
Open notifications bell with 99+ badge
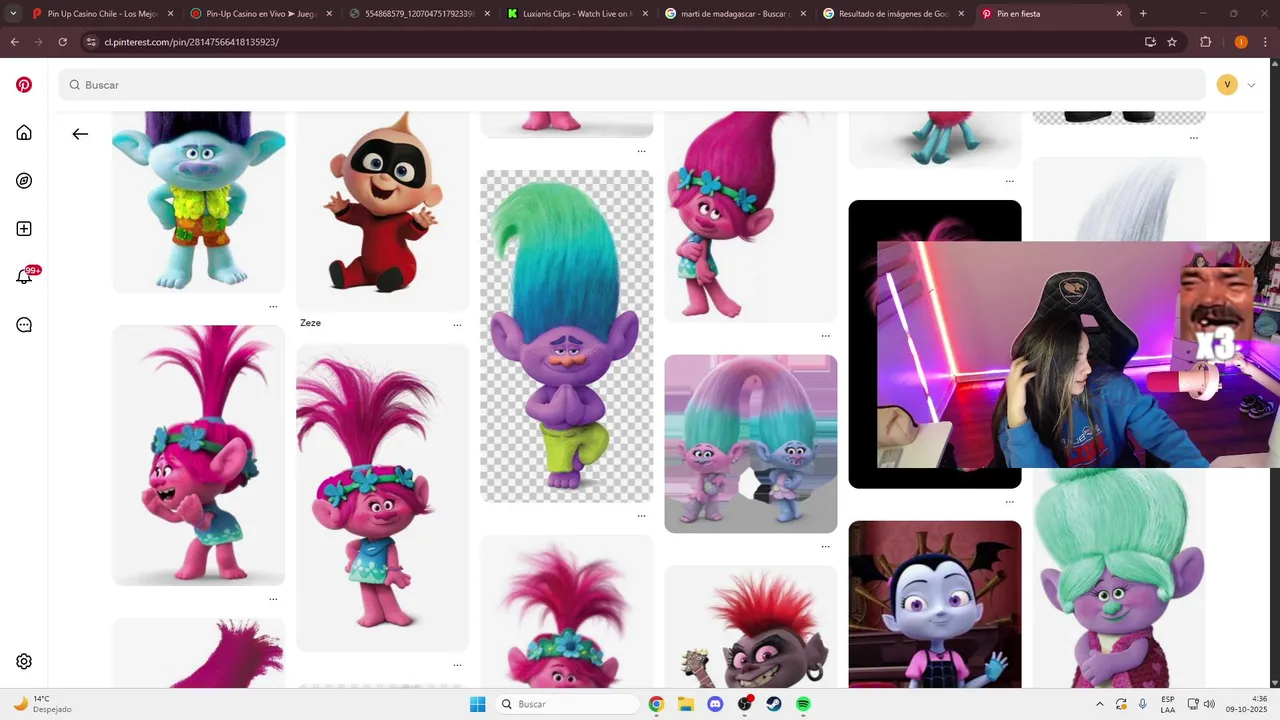click(x=25, y=277)
